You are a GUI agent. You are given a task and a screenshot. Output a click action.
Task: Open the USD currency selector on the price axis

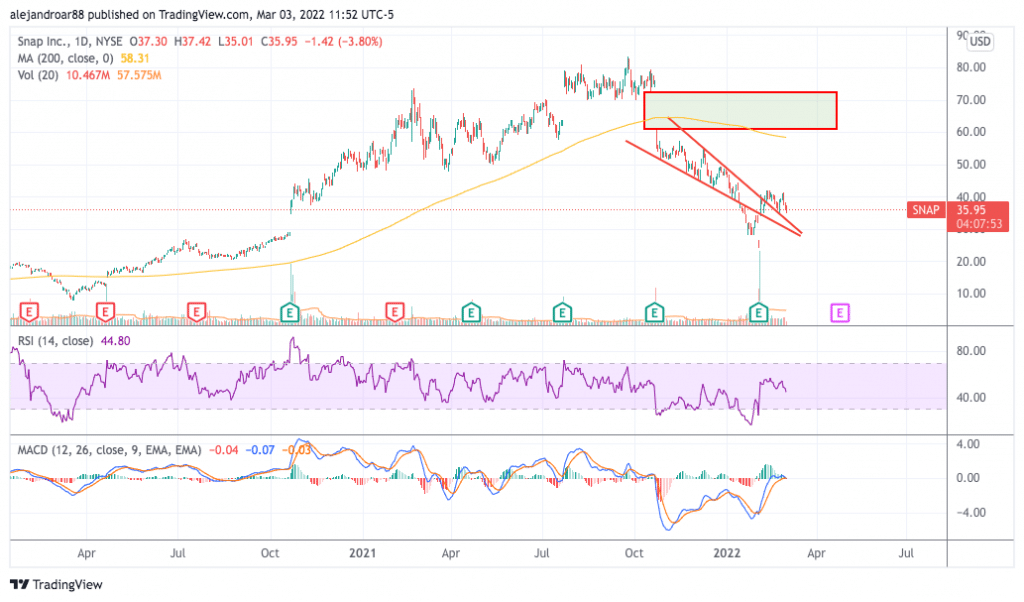point(980,42)
